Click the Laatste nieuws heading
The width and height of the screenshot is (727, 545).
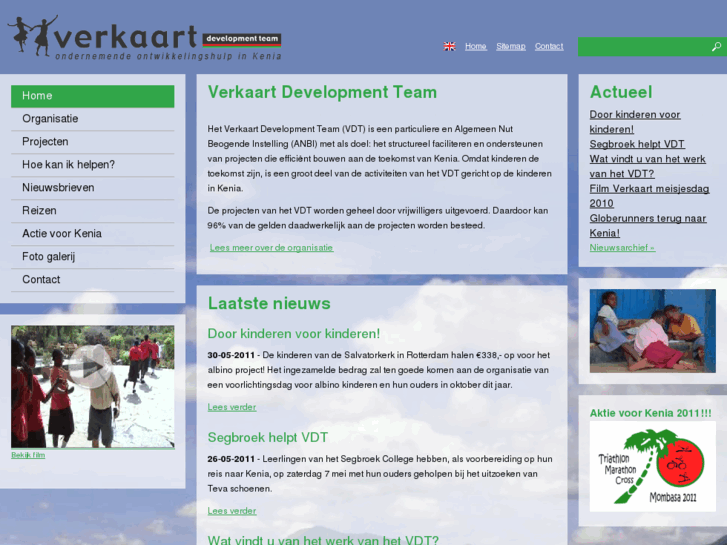click(269, 303)
